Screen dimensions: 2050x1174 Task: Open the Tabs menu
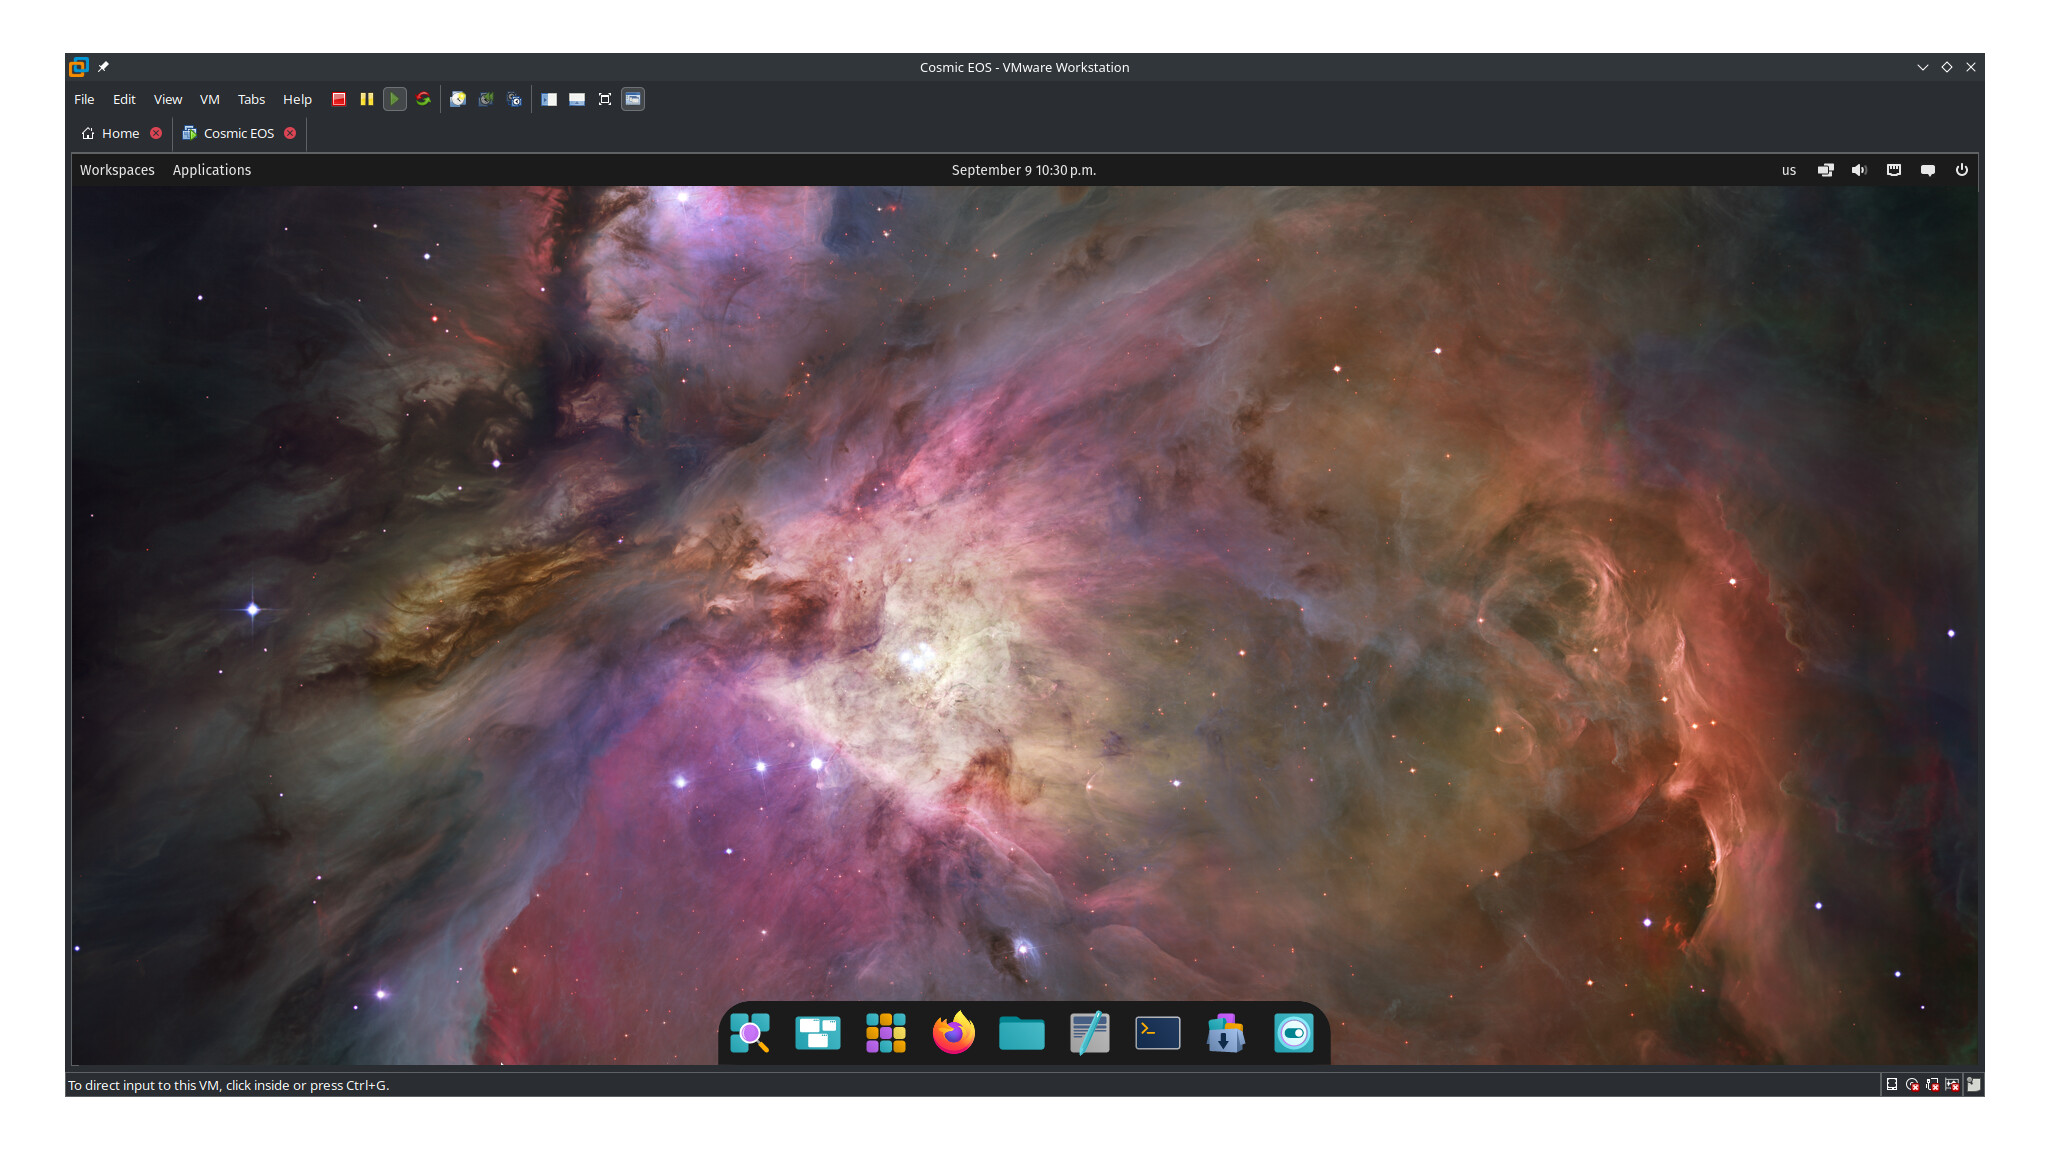point(251,99)
